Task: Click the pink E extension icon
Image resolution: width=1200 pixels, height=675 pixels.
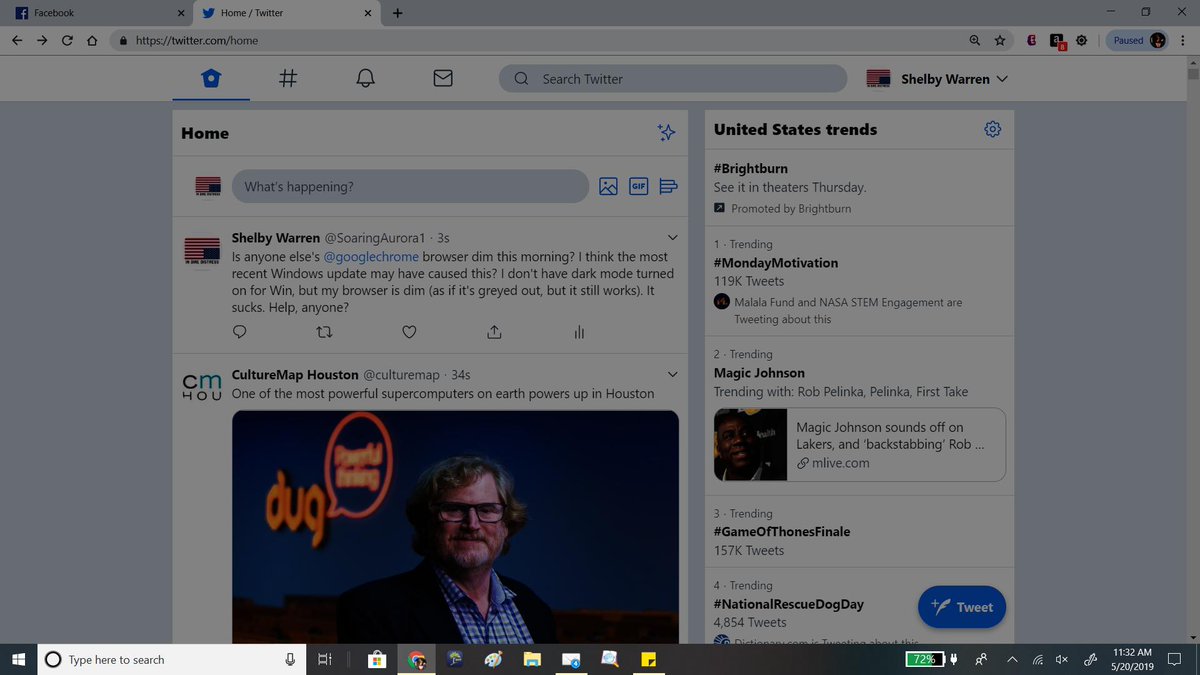Action: 1031,41
